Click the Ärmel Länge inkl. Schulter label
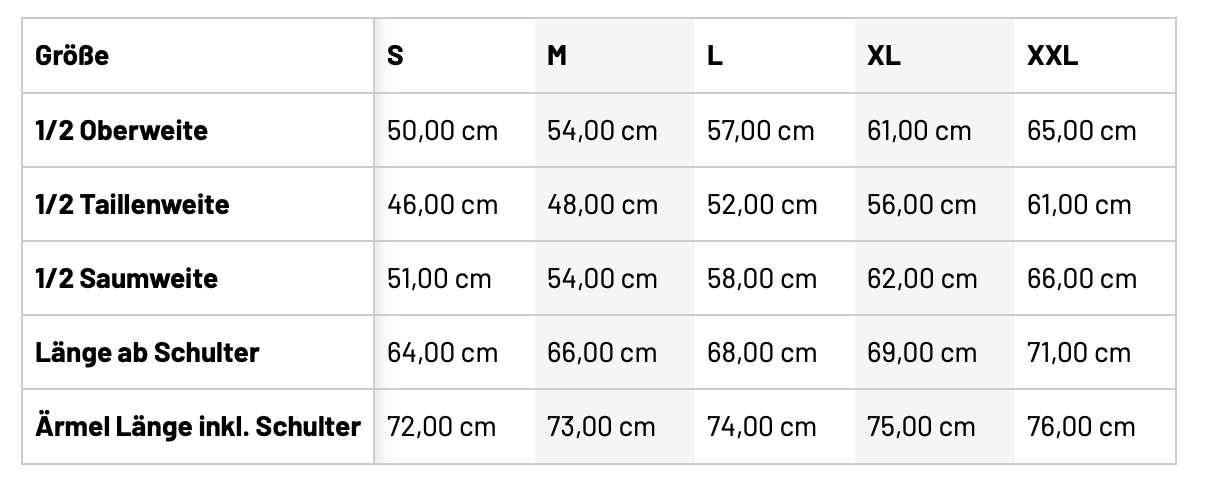 click(197, 426)
